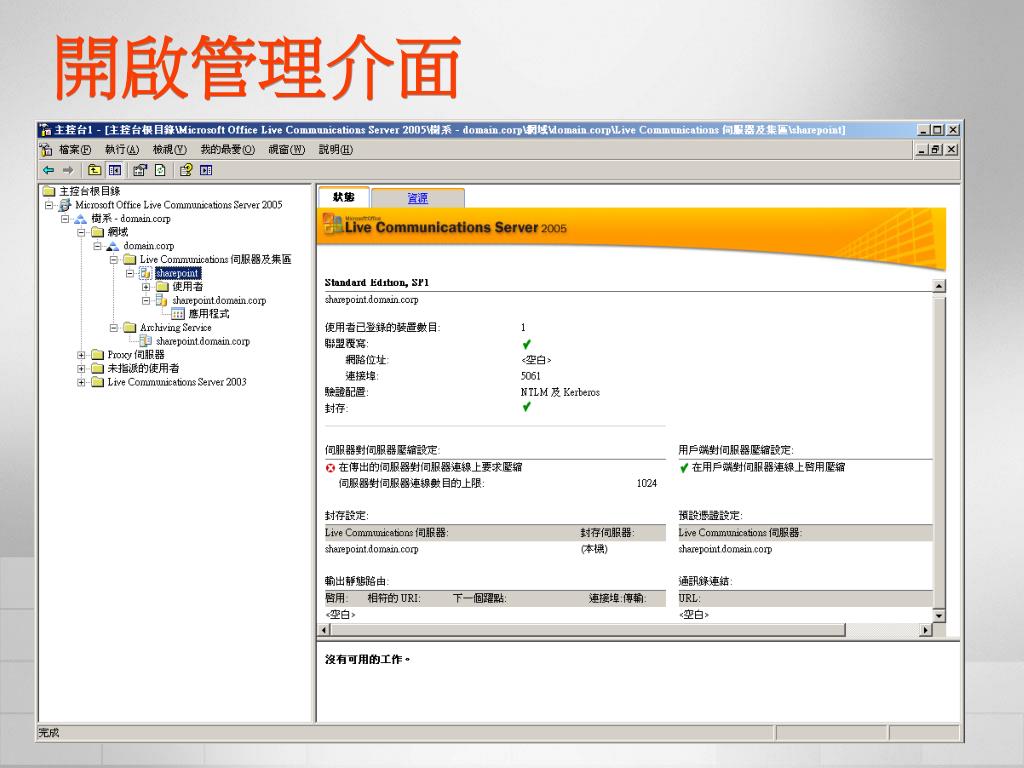Viewport: 1024px width, 768px height.
Task: Click the Live Communications Server banner logo
Action: (x=444, y=225)
